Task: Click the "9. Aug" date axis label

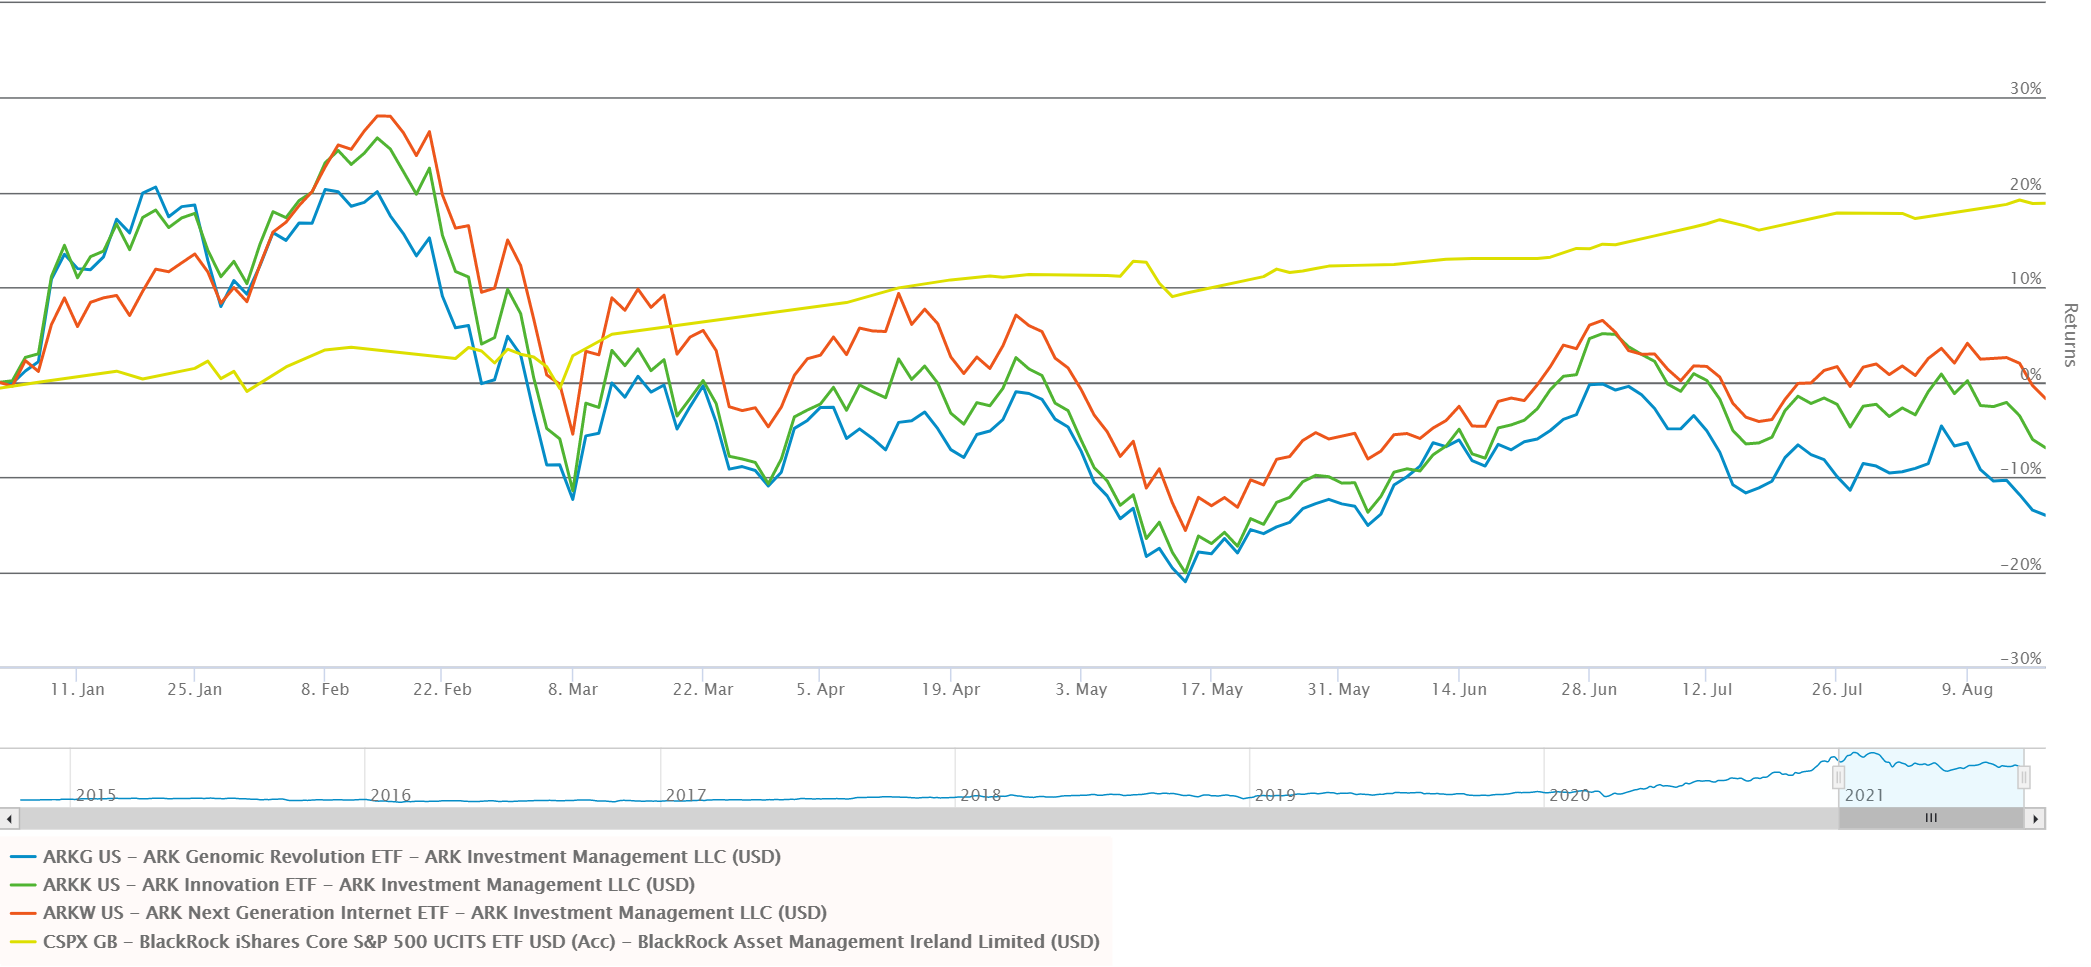Action: point(1967,690)
